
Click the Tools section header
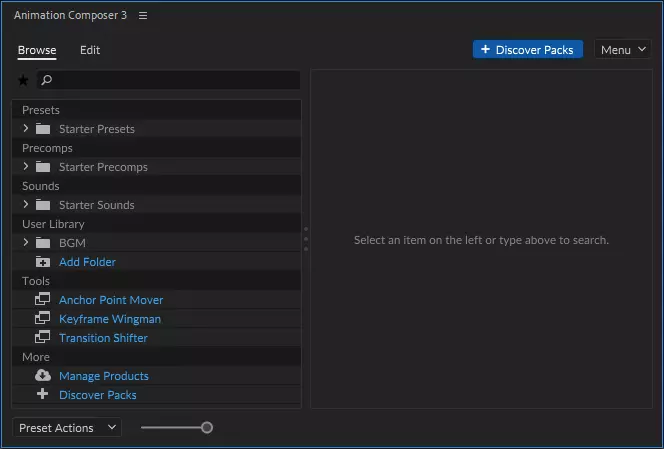157,281
